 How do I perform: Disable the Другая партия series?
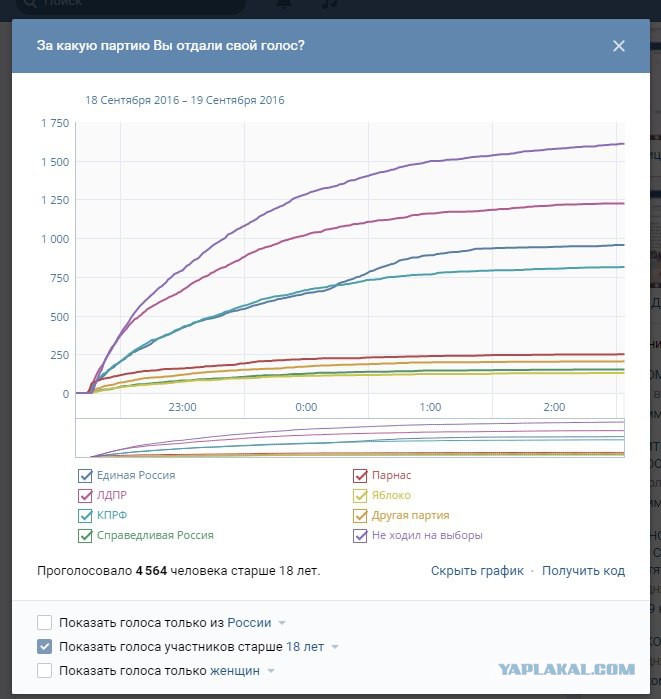(360, 516)
